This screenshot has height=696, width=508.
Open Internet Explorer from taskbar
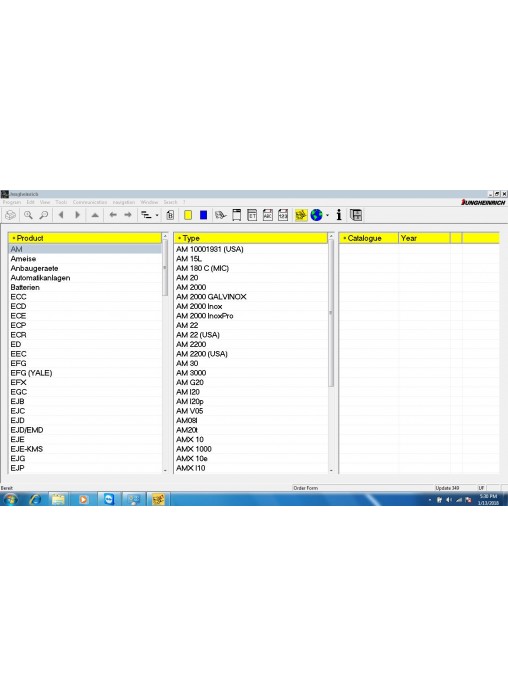click(x=35, y=499)
